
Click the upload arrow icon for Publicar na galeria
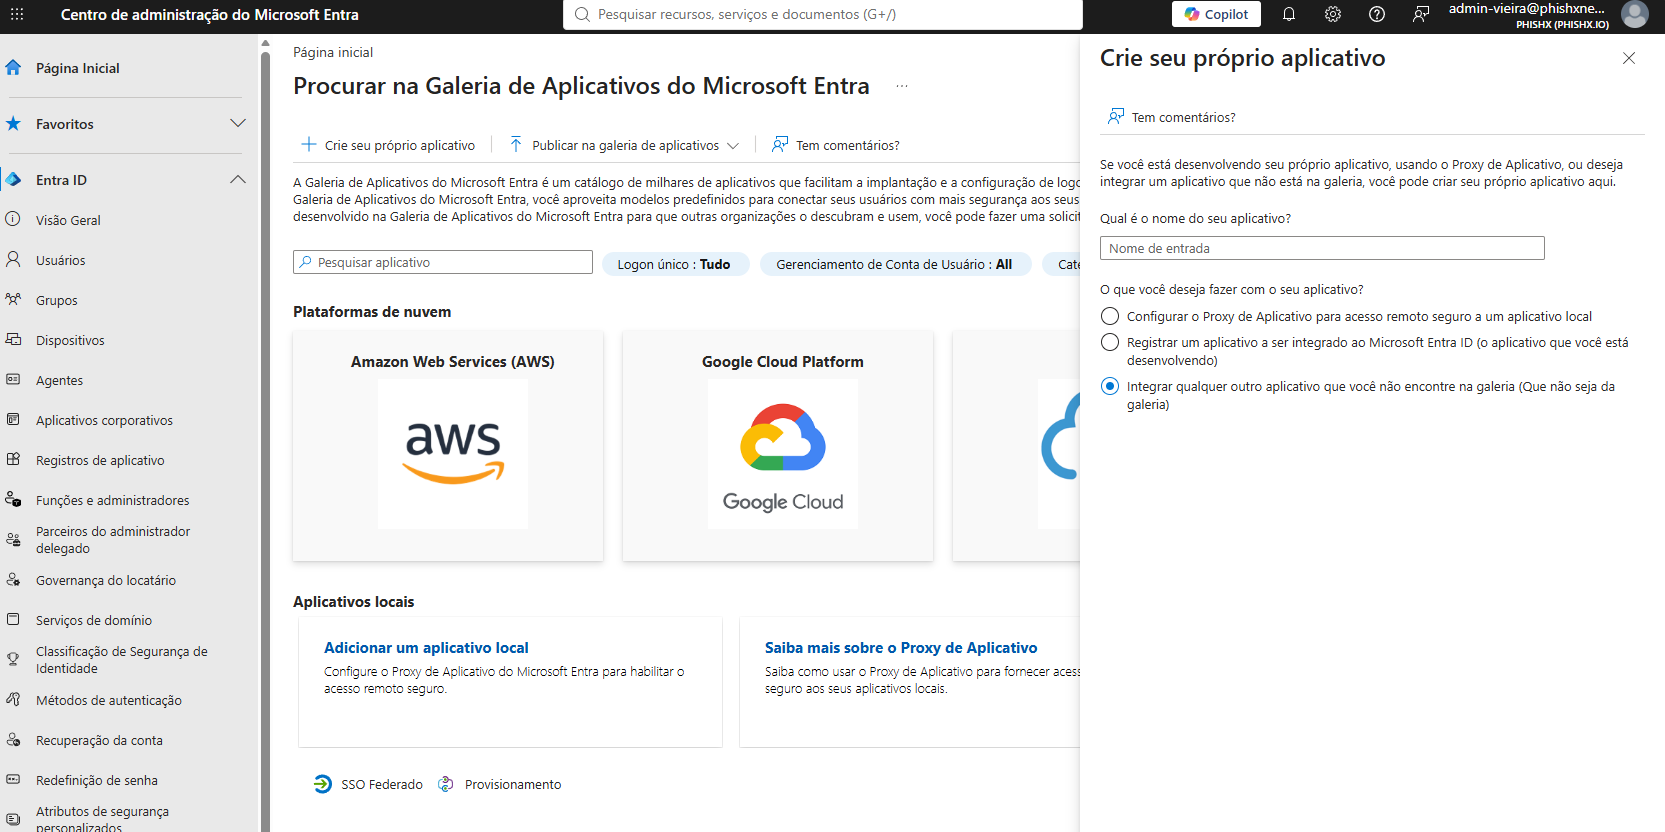click(x=516, y=144)
